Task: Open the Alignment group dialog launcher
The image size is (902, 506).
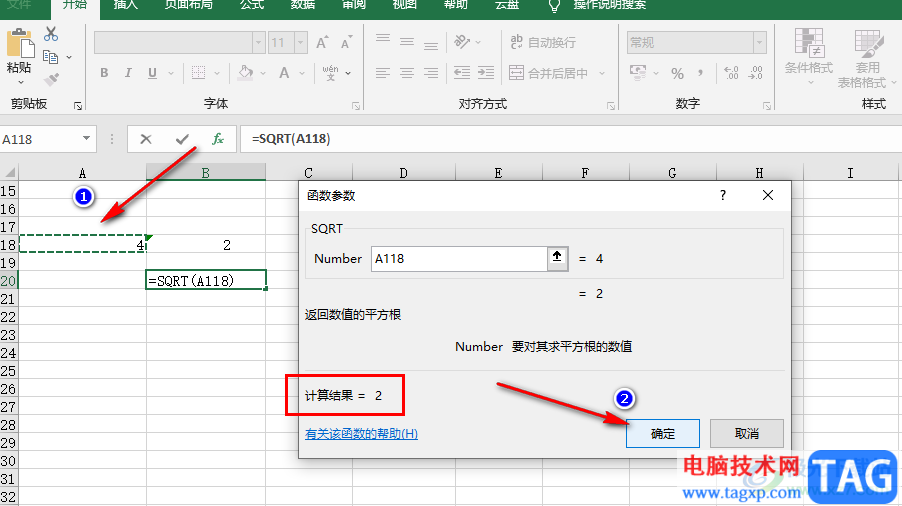Action: pyautogui.click(x=611, y=106)
